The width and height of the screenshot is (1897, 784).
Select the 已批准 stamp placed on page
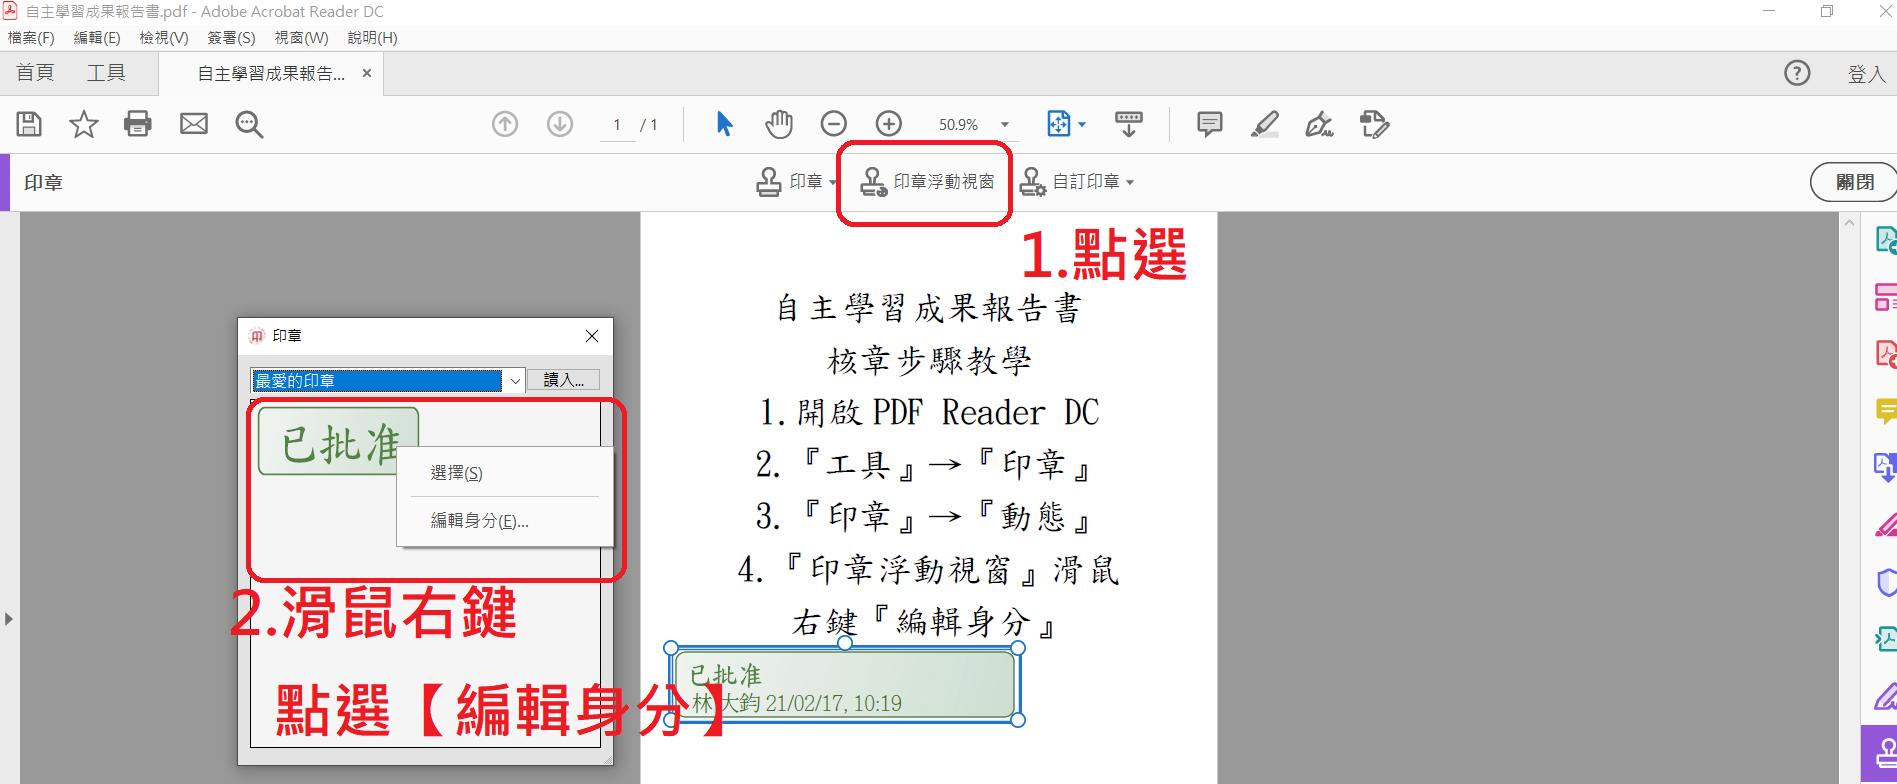click(x=845, y=684)
